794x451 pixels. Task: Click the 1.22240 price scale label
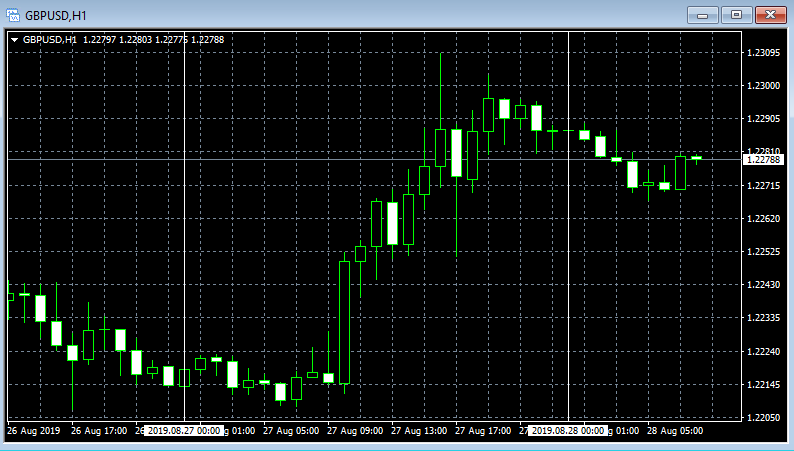click(763, 351)
